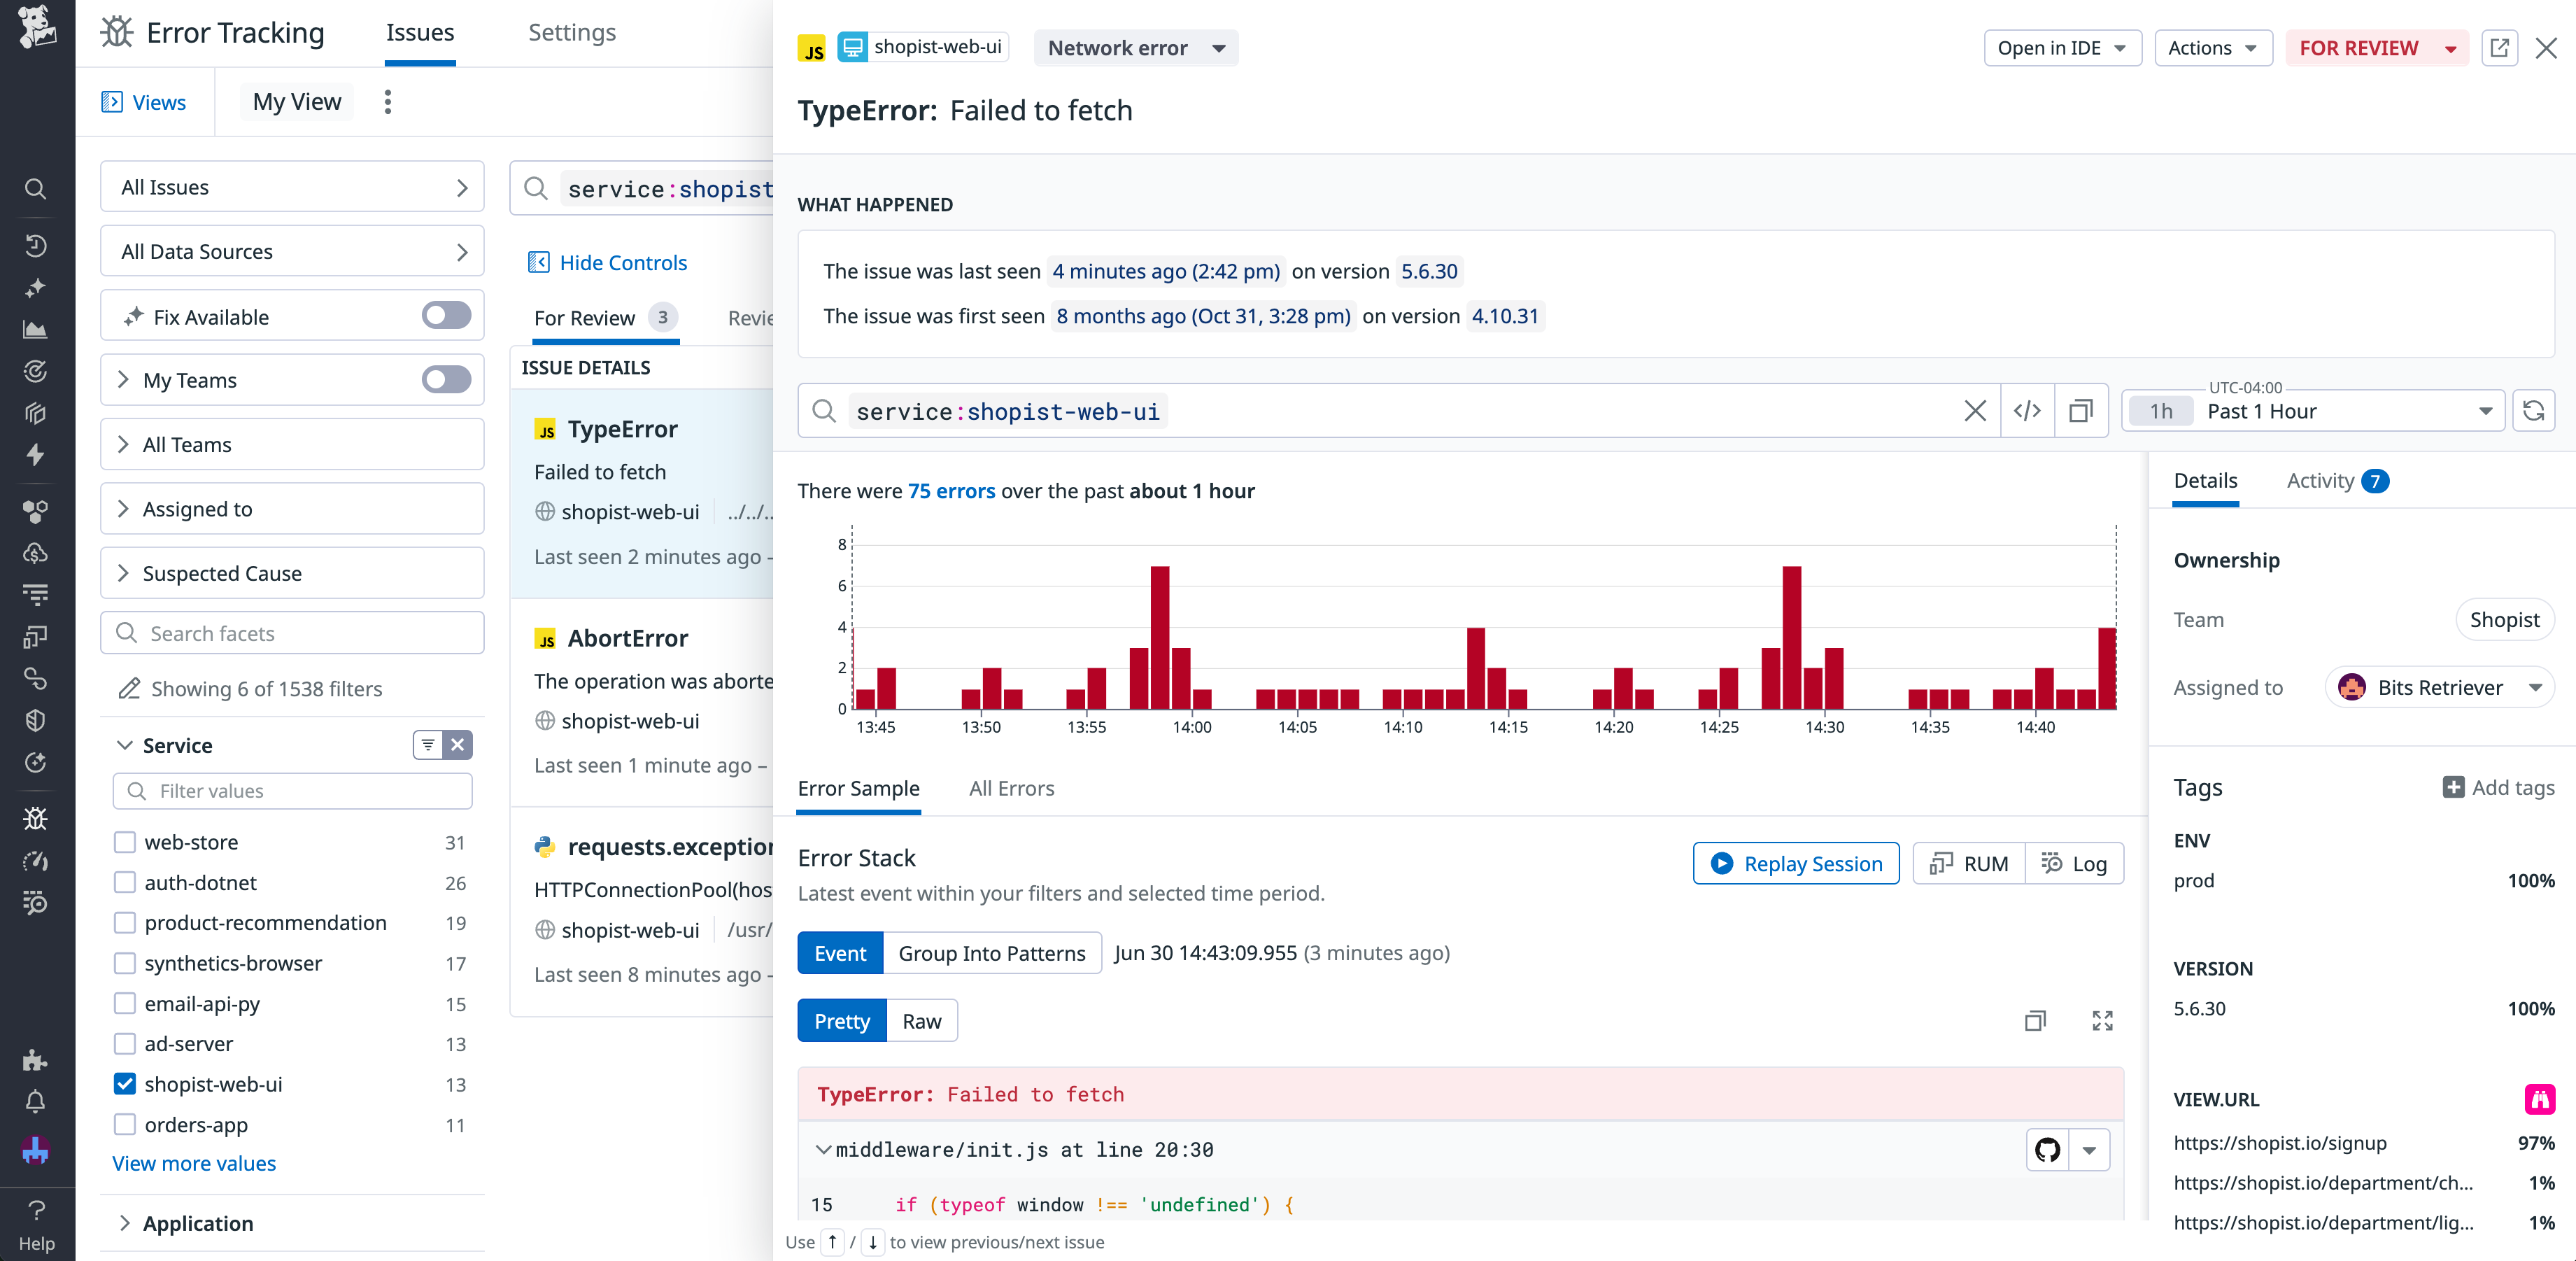The image size is (2576, 1261).
Task: Uncheck the shopist-web-ui service checkbox
Action: [x=124, y=1084]
